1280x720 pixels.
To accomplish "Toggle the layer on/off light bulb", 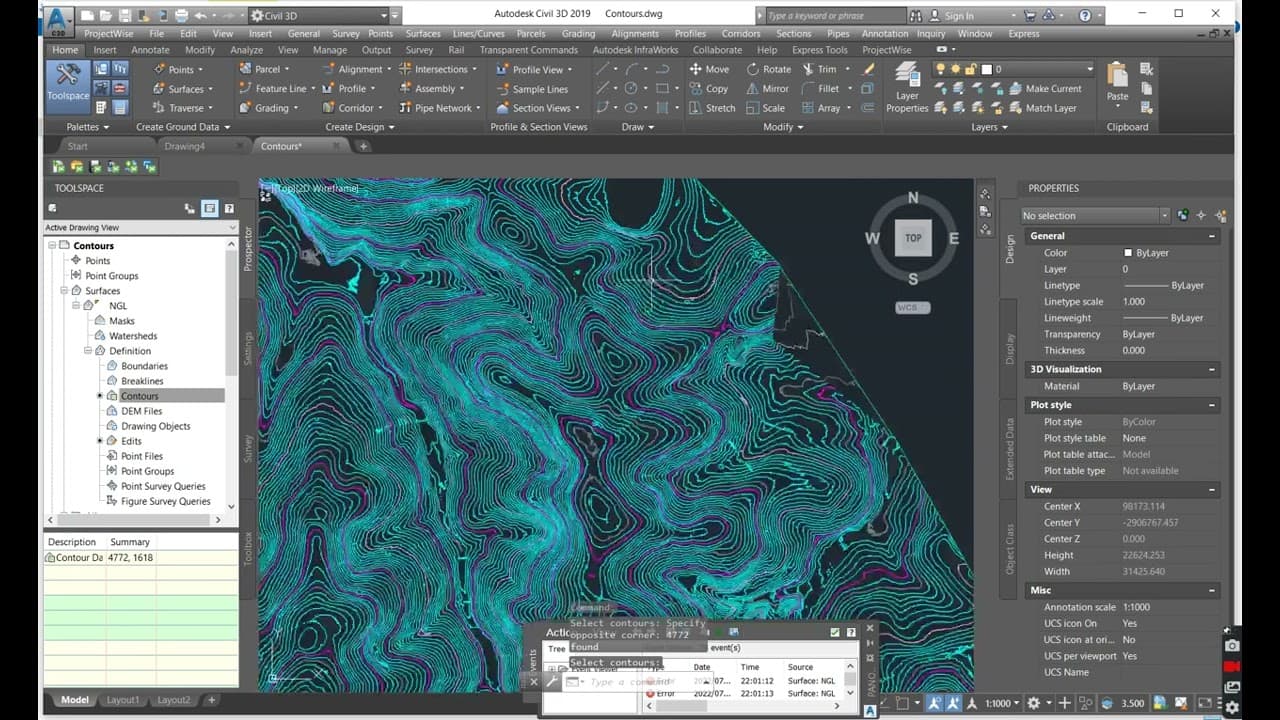I will (940, 69).
